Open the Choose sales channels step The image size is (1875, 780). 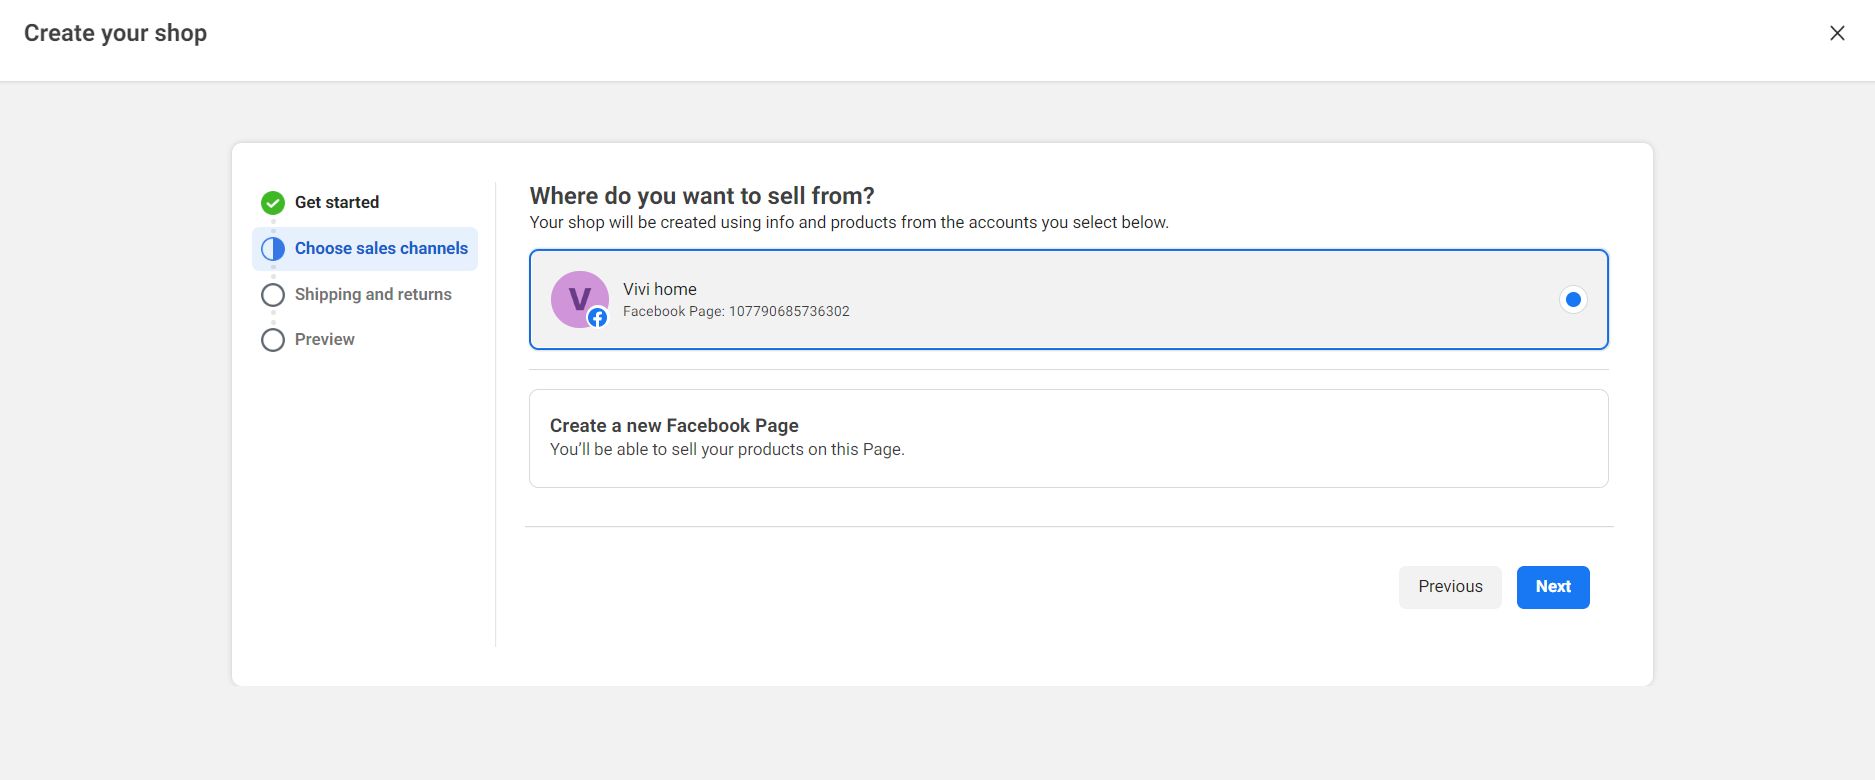[x=365, y=249]
